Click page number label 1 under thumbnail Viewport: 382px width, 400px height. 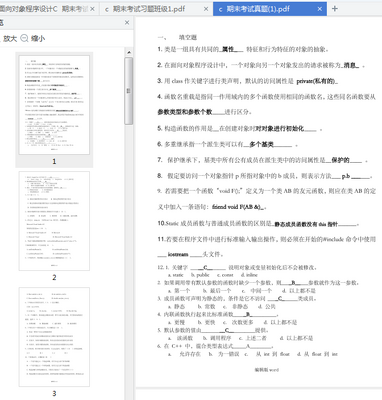(54, 161)
